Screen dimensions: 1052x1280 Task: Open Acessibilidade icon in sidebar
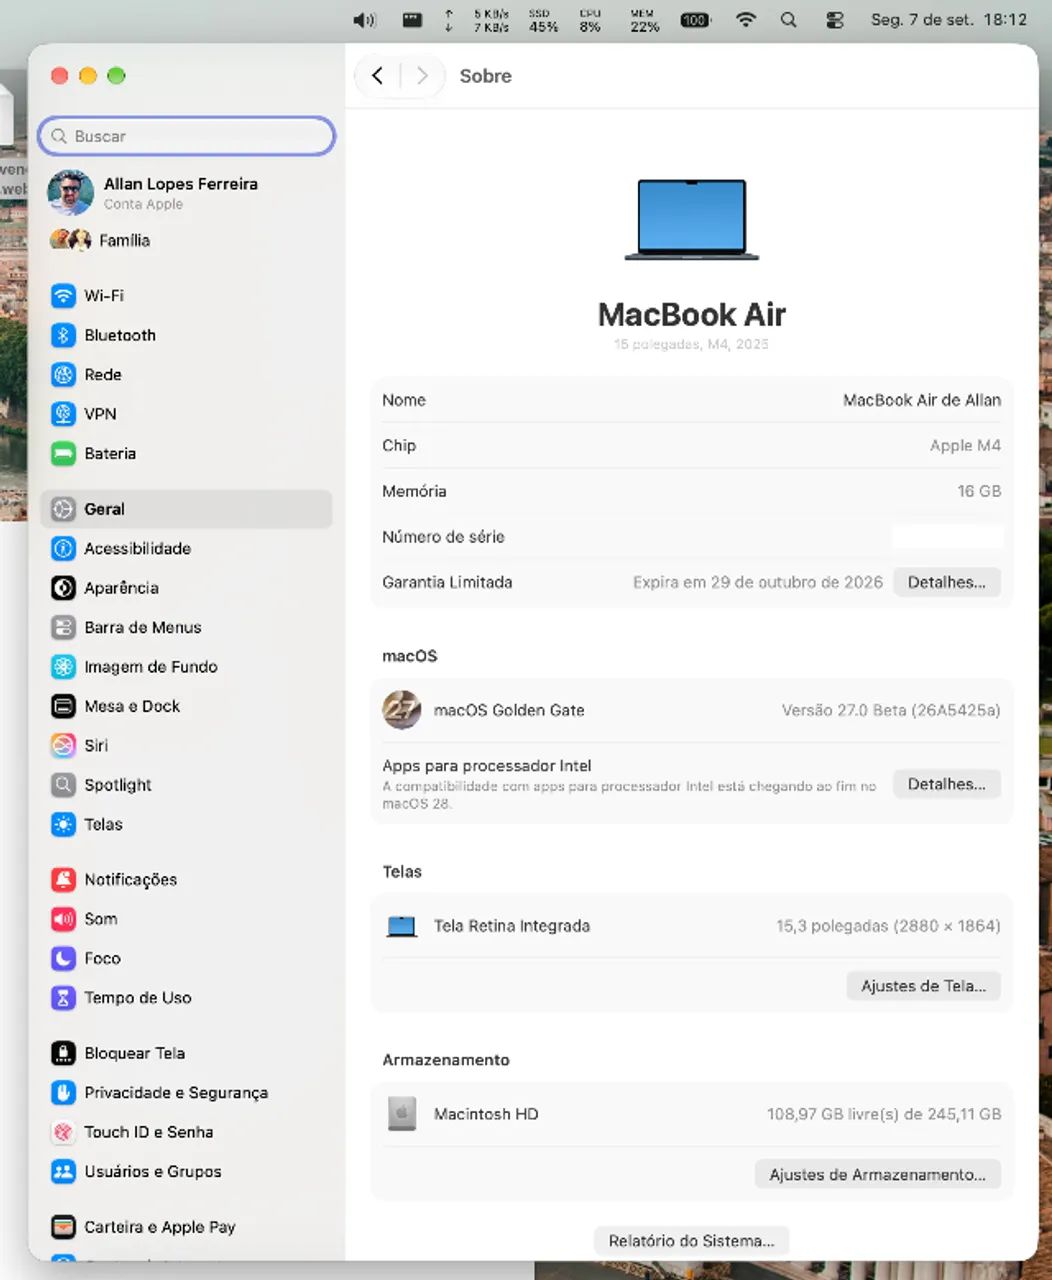63,549
